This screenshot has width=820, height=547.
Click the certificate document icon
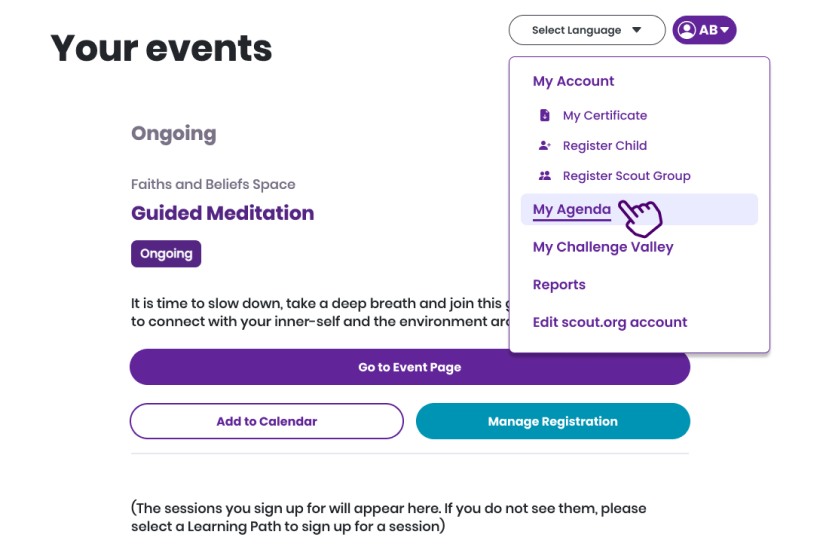(544, 116)
